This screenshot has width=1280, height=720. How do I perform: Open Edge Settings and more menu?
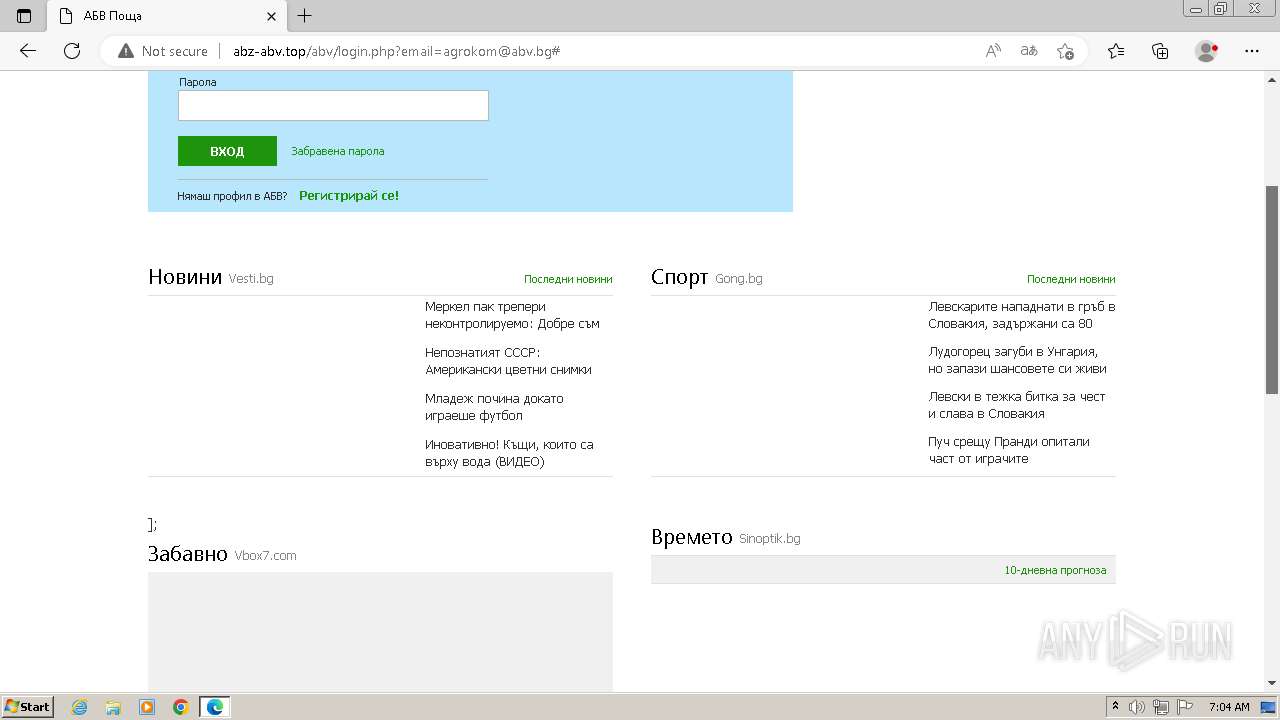point(1252,51)
